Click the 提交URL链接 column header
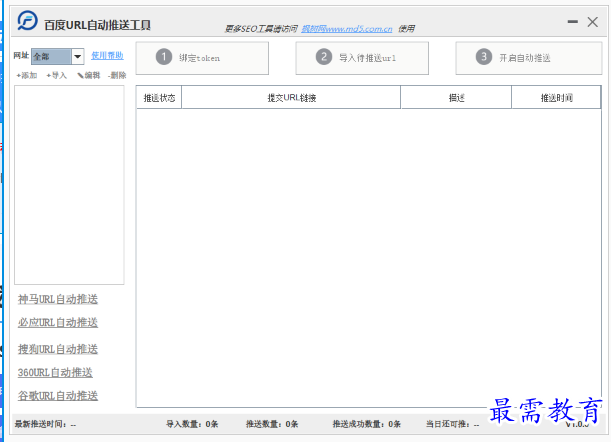 click(291, 98)
